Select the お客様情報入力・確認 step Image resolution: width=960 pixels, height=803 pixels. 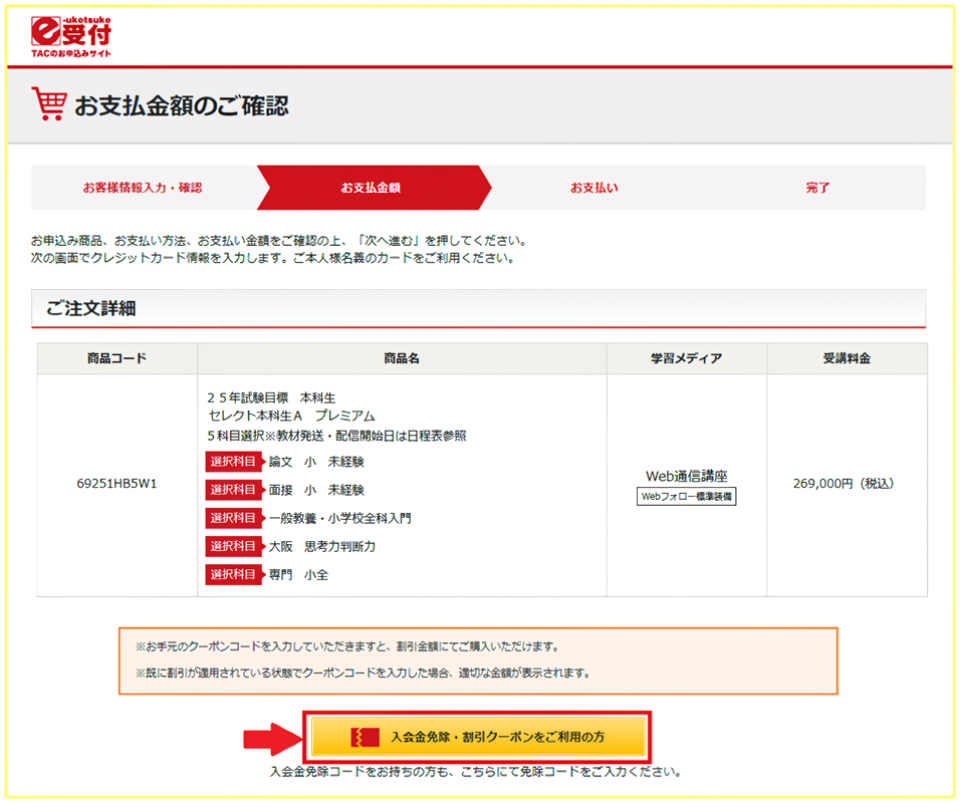[x=142, y=188]
